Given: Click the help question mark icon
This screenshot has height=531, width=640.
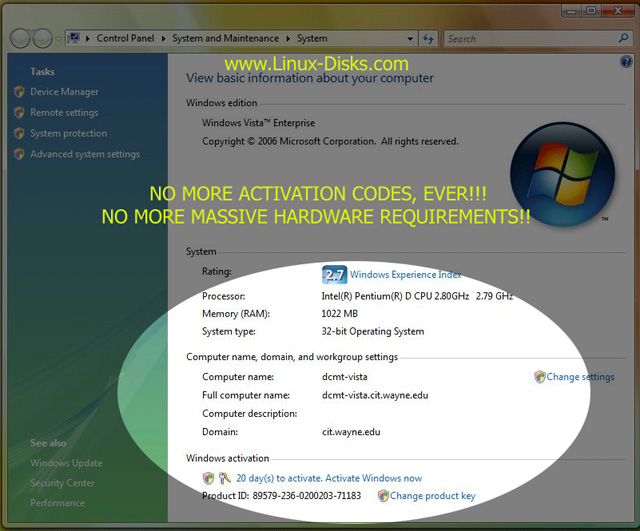Looking at the screenshot, I should coord(626,62).
